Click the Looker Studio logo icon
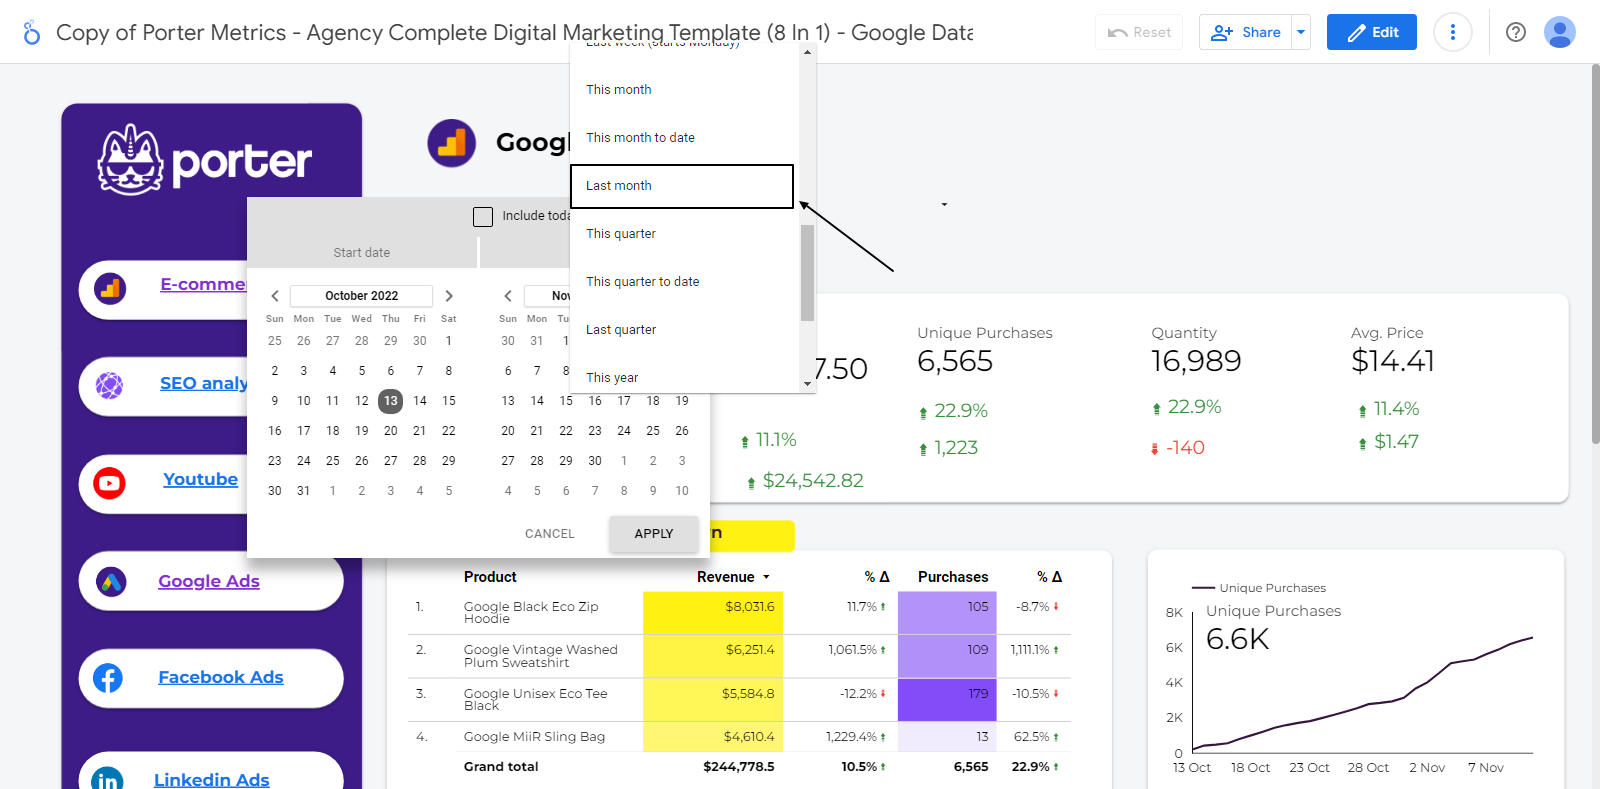Screen dimensions: 1600x789 point(32,32)
